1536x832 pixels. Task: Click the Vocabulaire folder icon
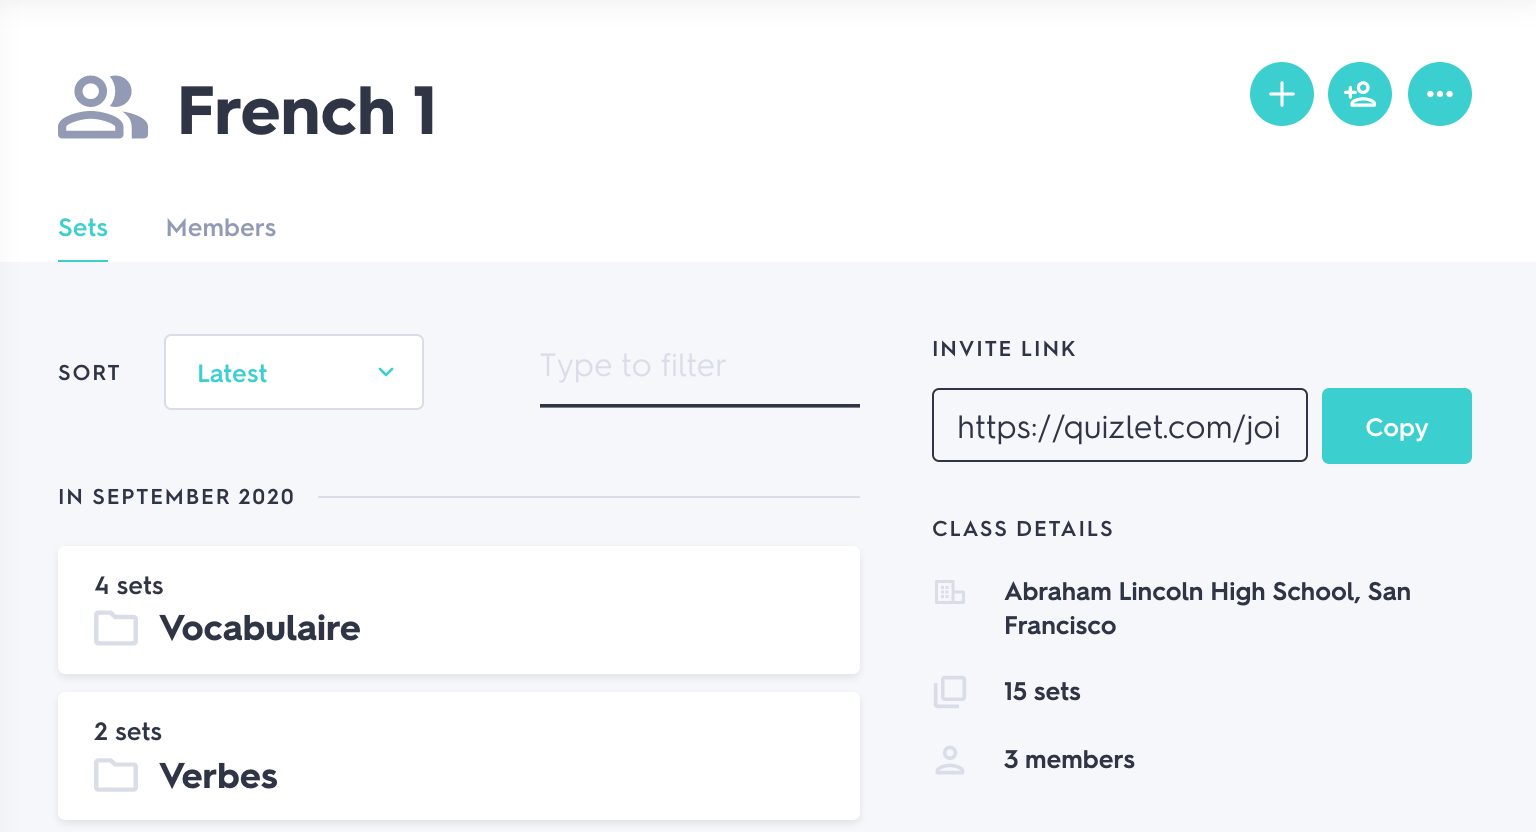pyautogui.click(x=116, y=629)
